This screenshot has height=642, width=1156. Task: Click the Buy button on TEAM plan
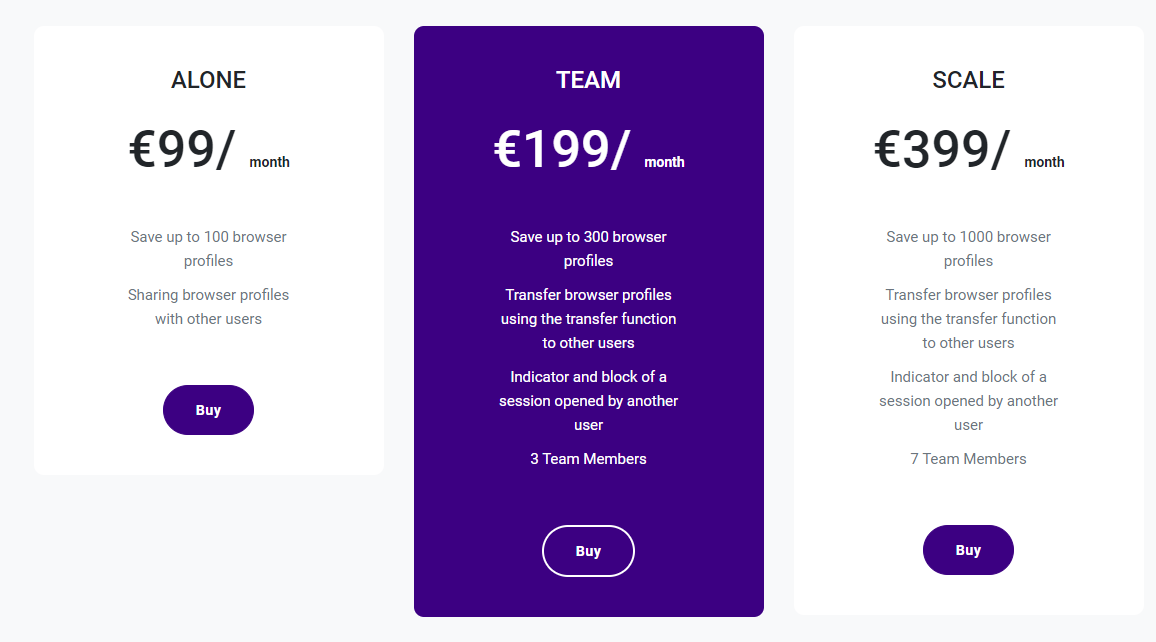tap(588, 550)
